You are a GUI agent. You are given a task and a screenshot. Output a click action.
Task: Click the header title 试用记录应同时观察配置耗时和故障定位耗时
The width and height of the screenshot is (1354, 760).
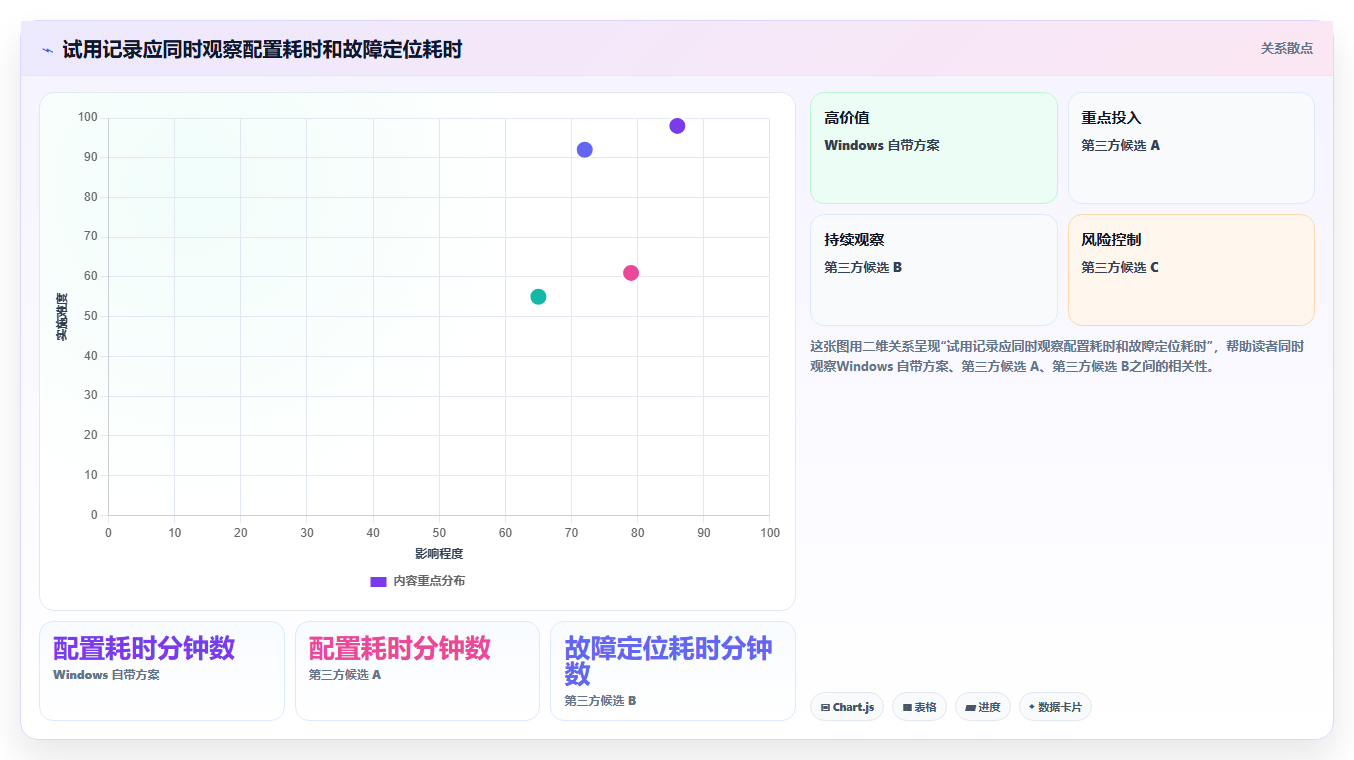(262, 49)
